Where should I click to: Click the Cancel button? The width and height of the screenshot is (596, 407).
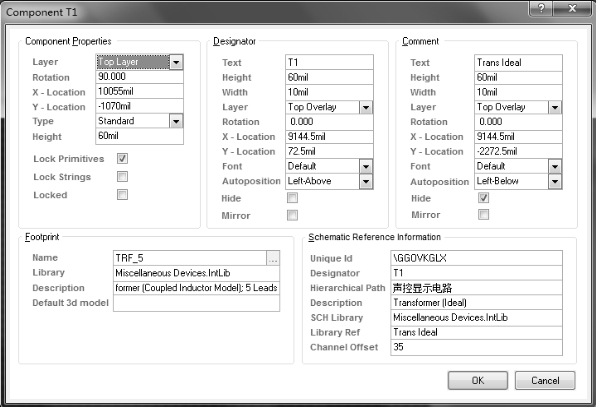(545, 380)
